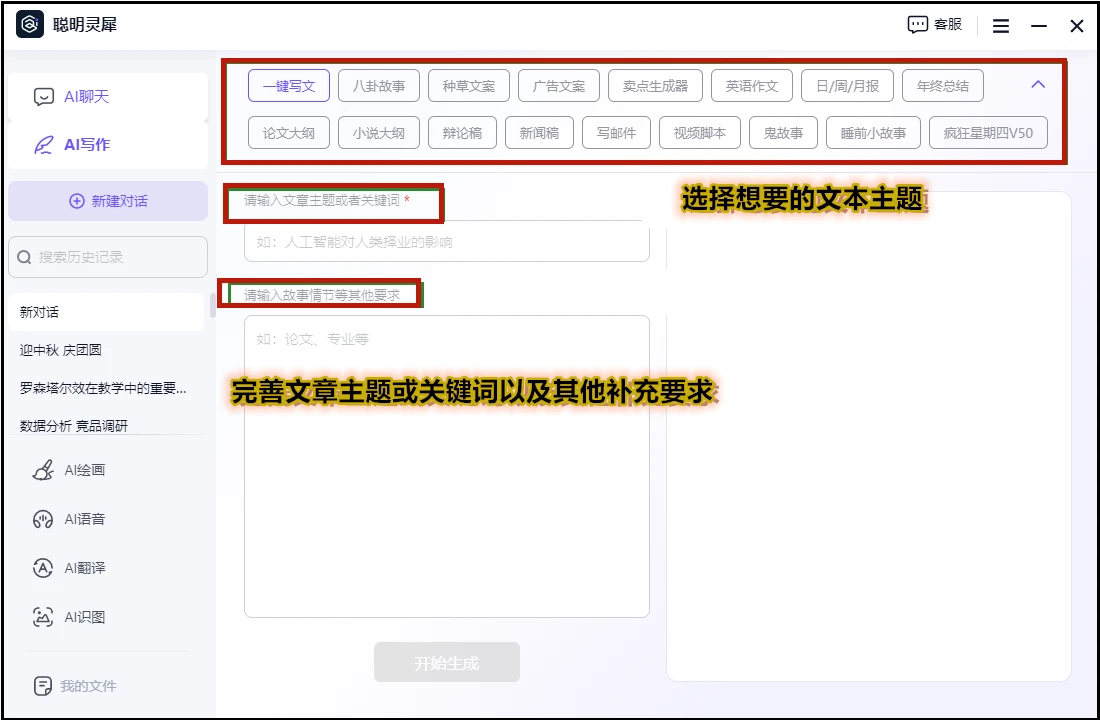Click the 聪明灵犀 app logo icon
Viewport: 1100px width, 720px height.
(29, 25)
